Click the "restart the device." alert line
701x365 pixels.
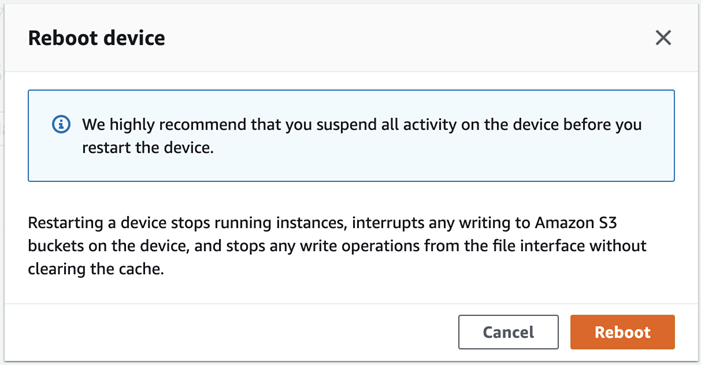click(148, 148)
